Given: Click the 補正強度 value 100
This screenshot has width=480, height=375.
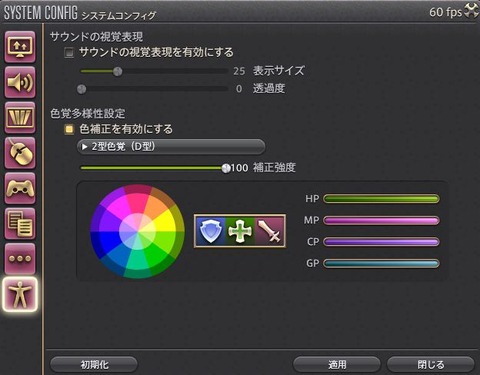Looking at the screenshot, I should click(240, 168).
